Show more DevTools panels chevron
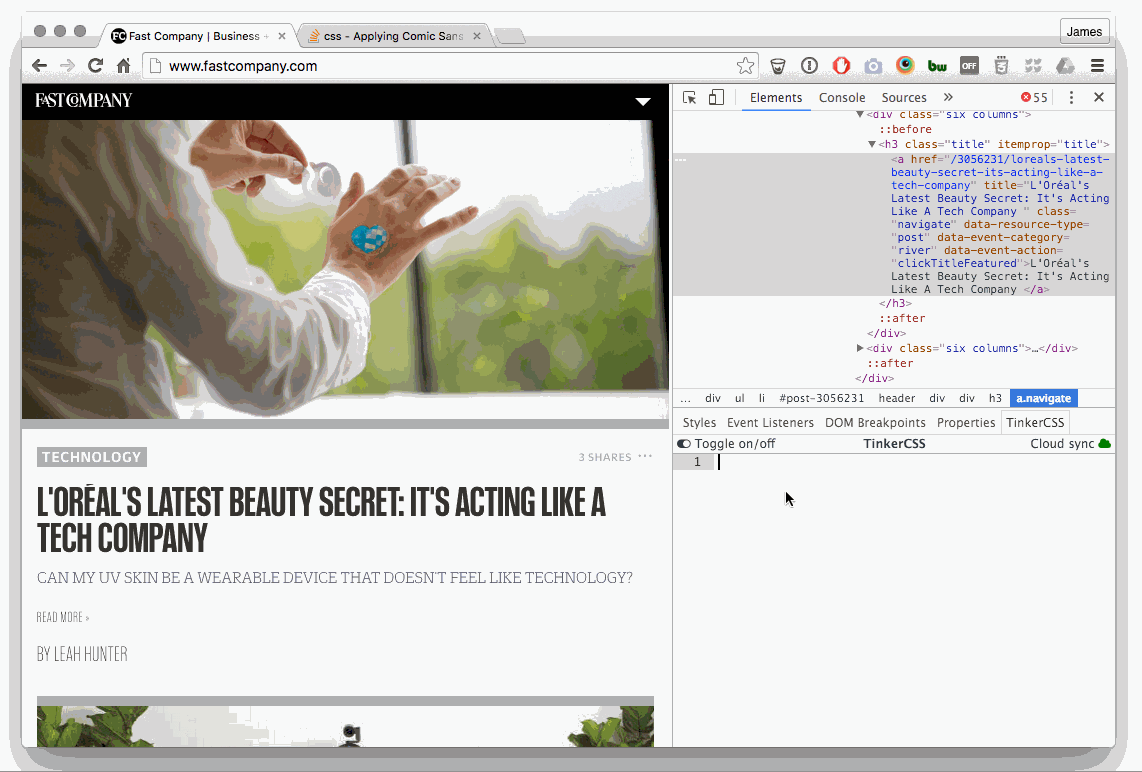 pos(948,97)
